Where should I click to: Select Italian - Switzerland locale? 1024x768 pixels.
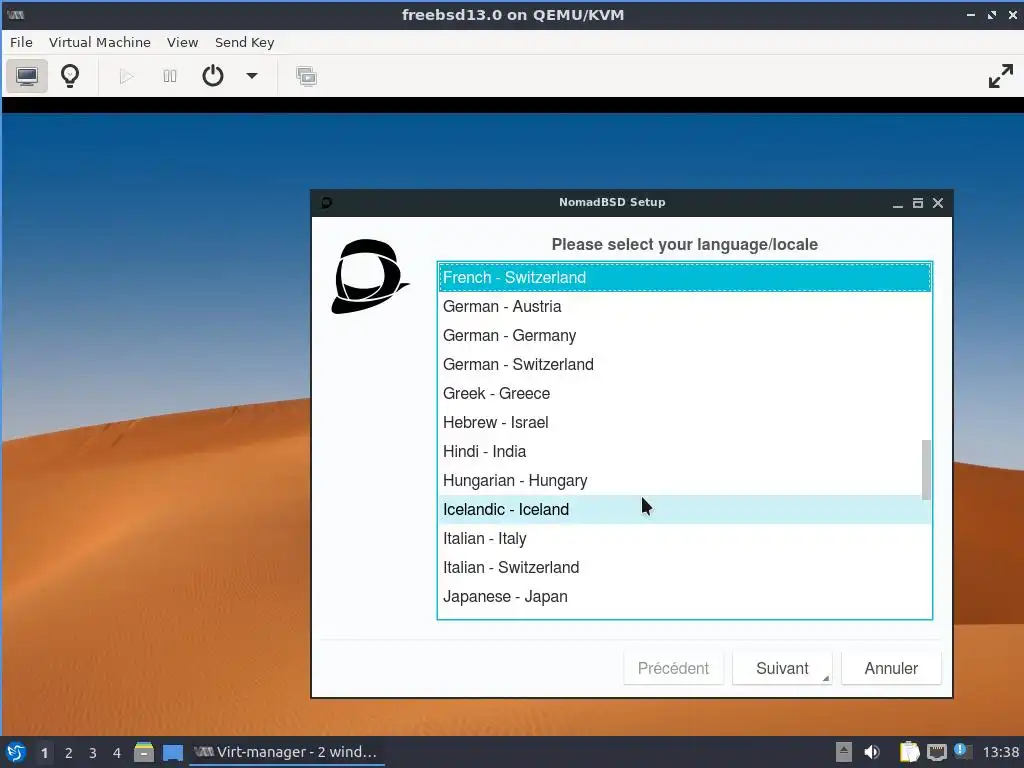click(684, 568)
